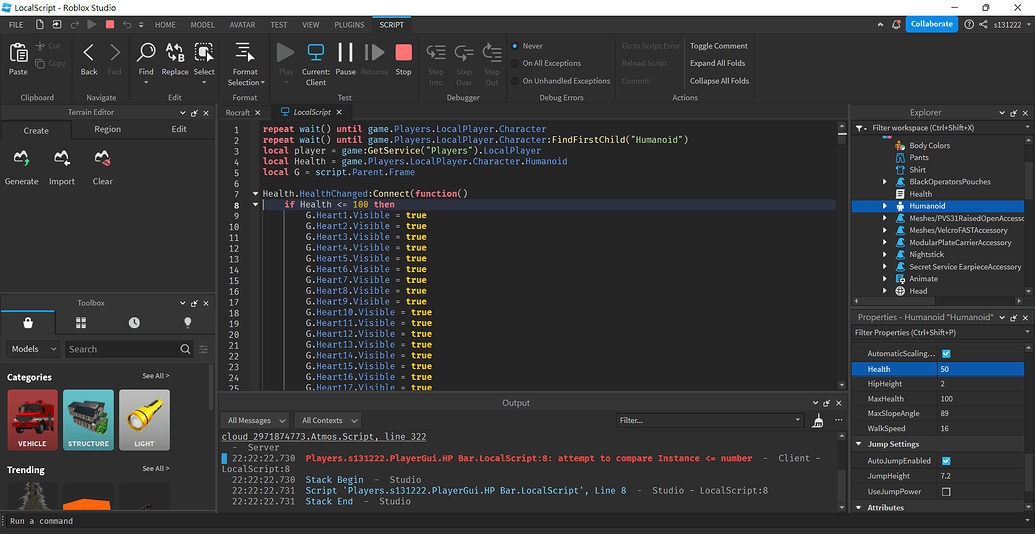This screenshot has width=1035, height=534.
Task: Open the Models category dropdown
Action: coord(34,349)
